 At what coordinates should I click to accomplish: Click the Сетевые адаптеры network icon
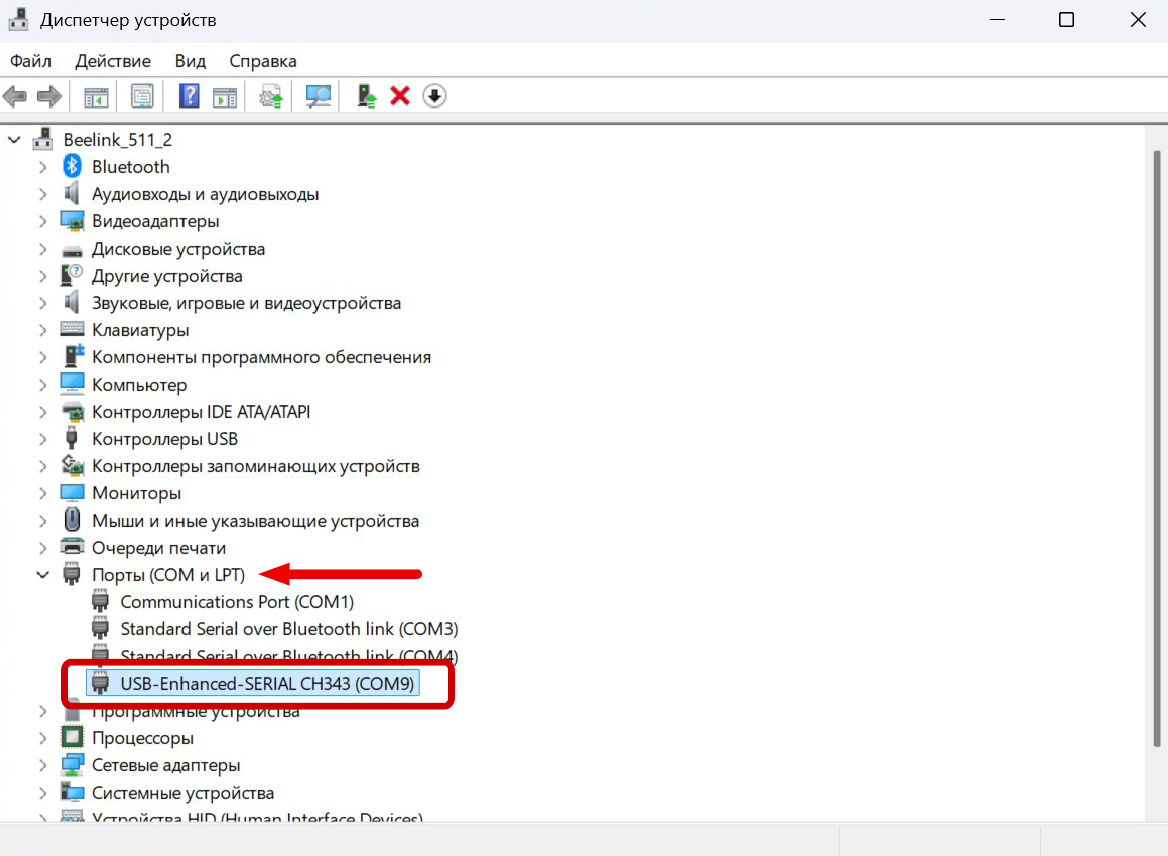[72, 764]
